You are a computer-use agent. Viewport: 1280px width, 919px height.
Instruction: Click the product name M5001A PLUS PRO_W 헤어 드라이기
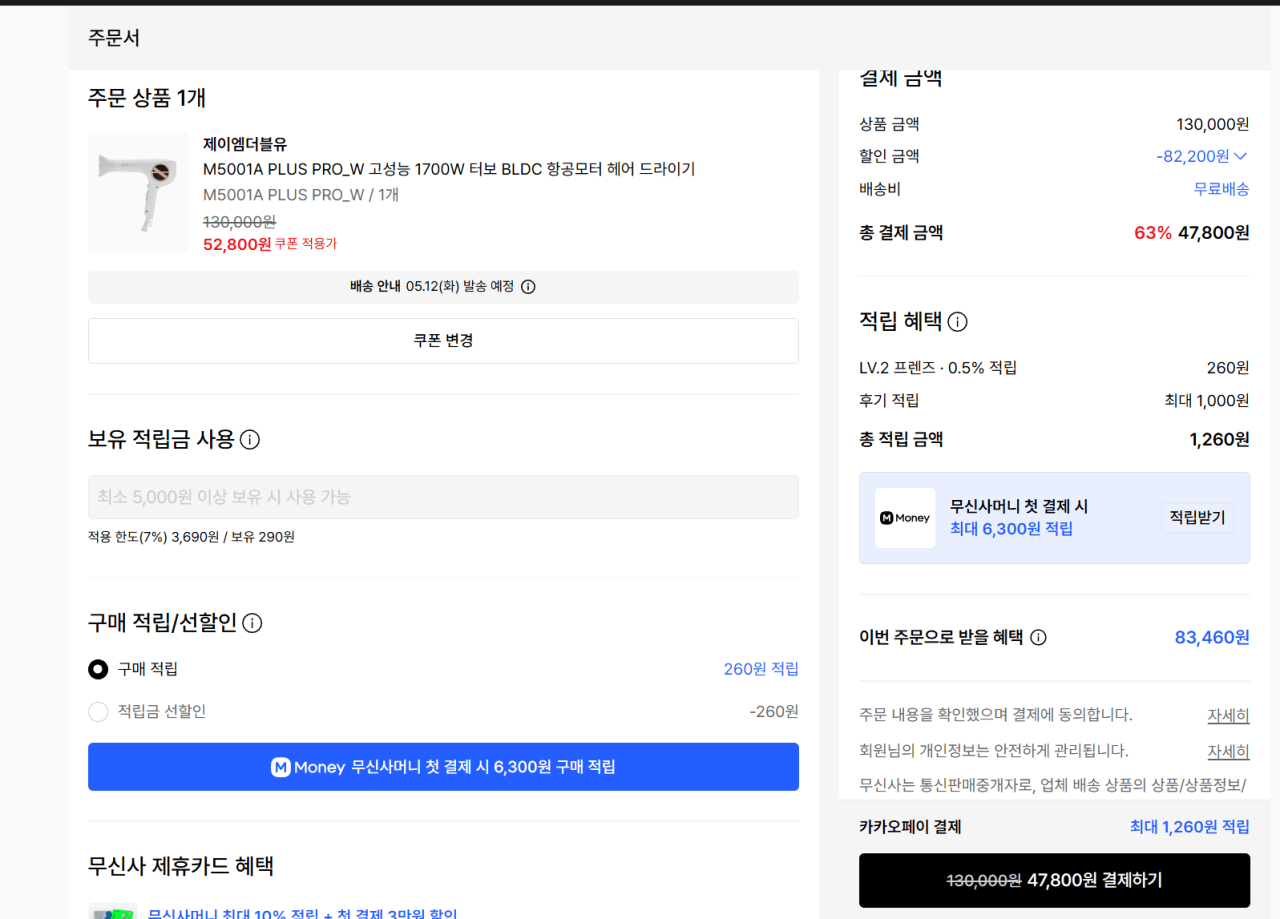click(449, 169)
